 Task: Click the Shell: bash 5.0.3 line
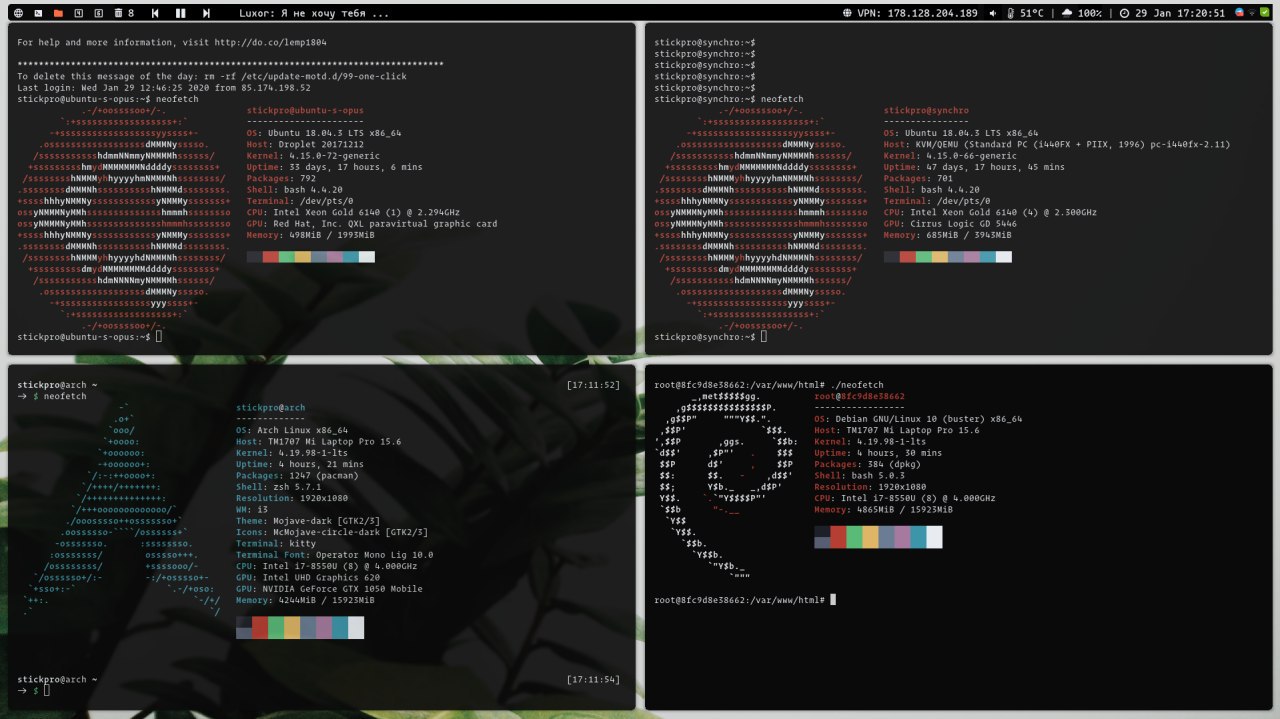point(859,475)
